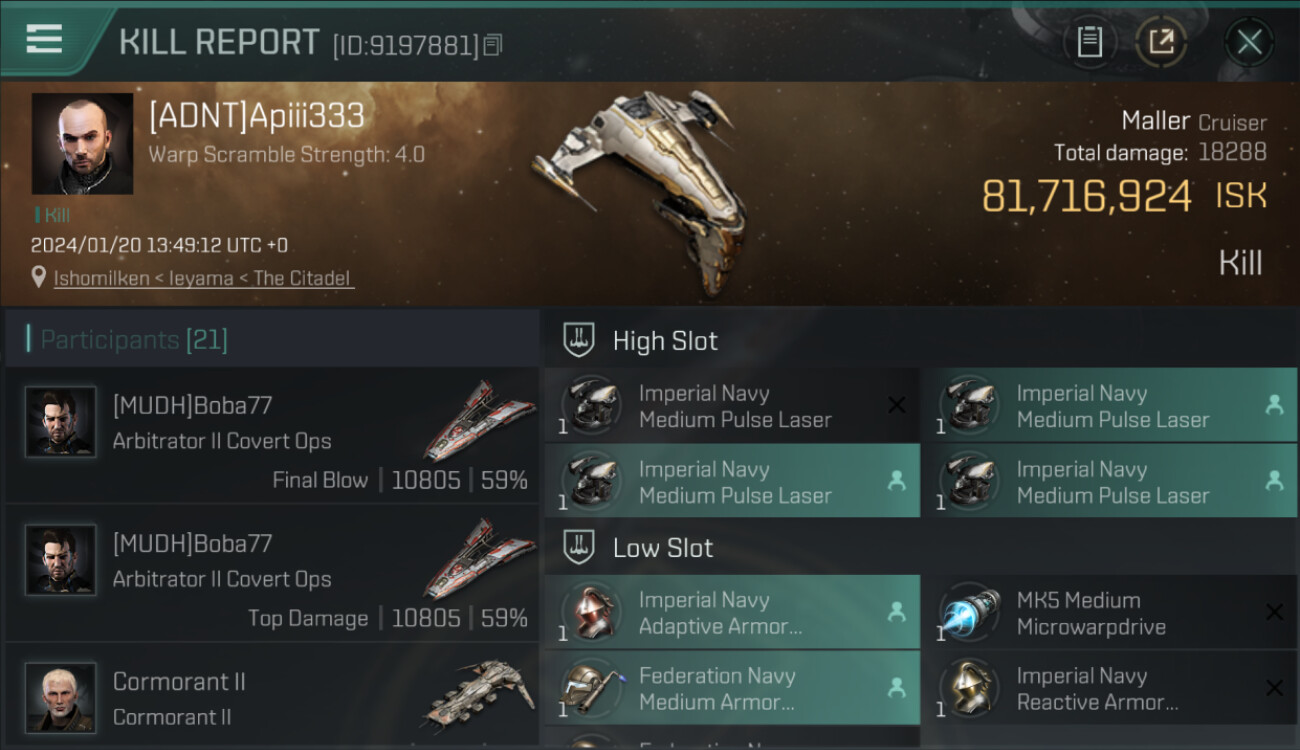This screenshot has height=750, width=1300.
Task: Tap Imperial Navy Reactive Armor icon
Action: point(969,688)
